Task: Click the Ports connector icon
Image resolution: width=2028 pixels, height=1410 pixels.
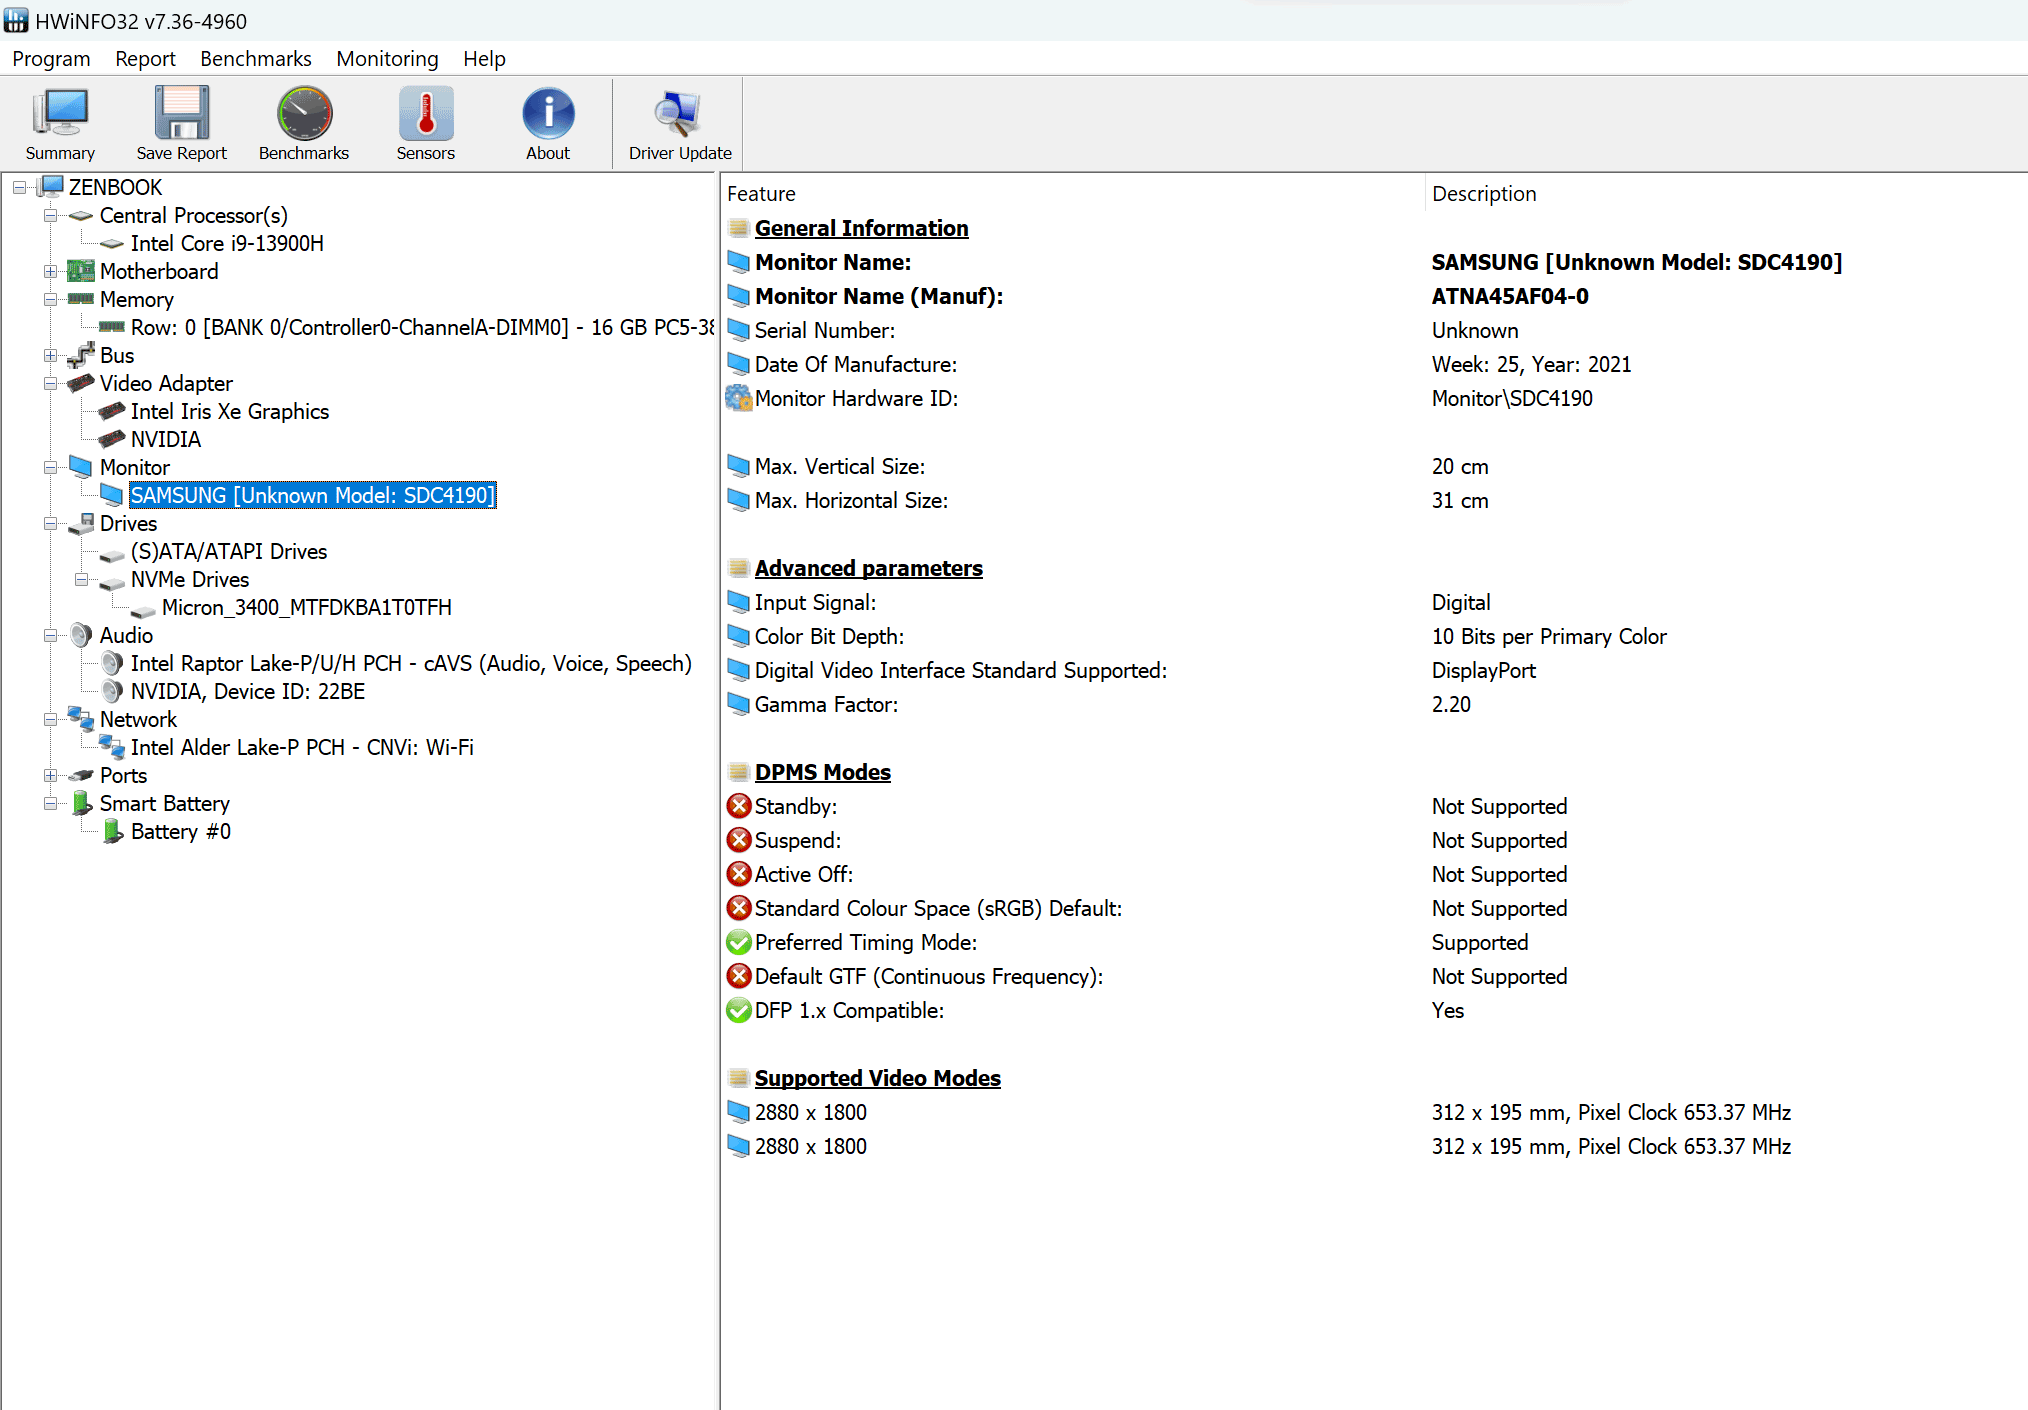Action: pyautogui.click(x=80, y=775)
